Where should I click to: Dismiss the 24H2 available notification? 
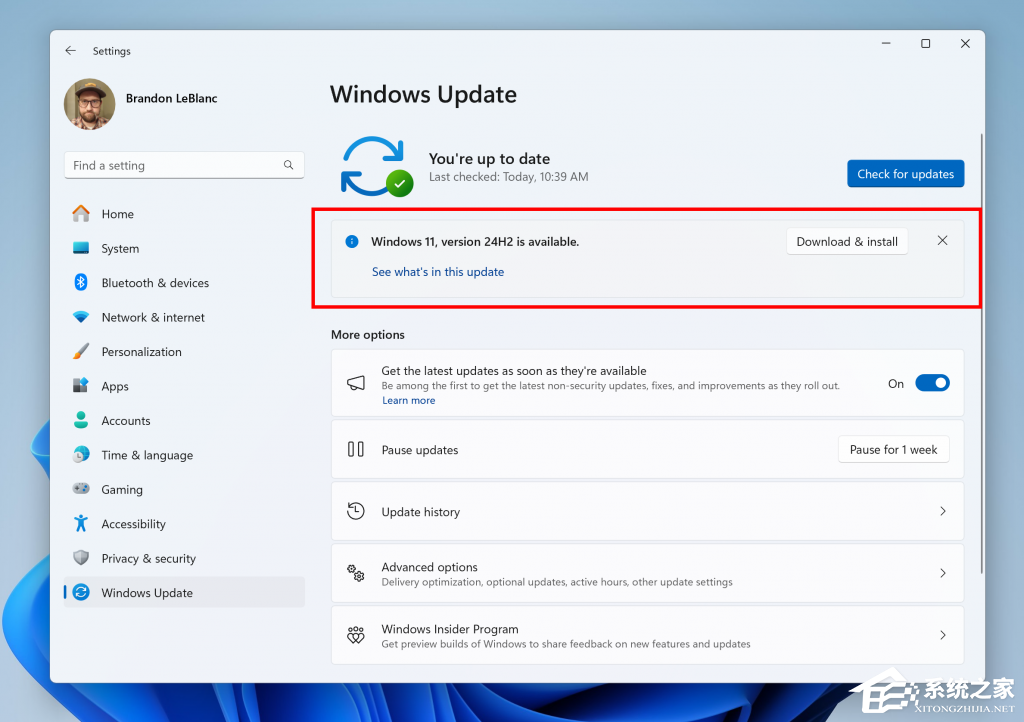pyautogui.click(x=942, y=241)
